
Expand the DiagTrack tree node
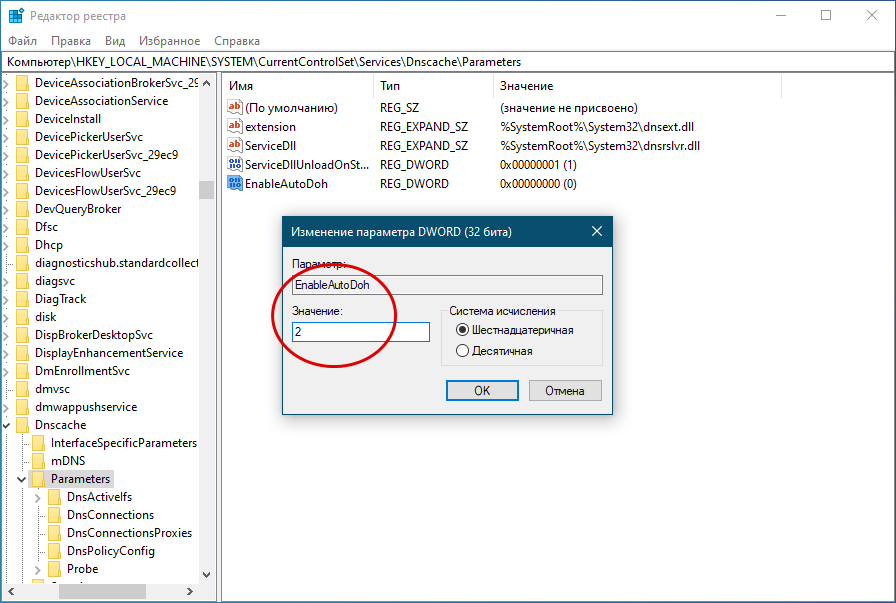click(6, 299)
